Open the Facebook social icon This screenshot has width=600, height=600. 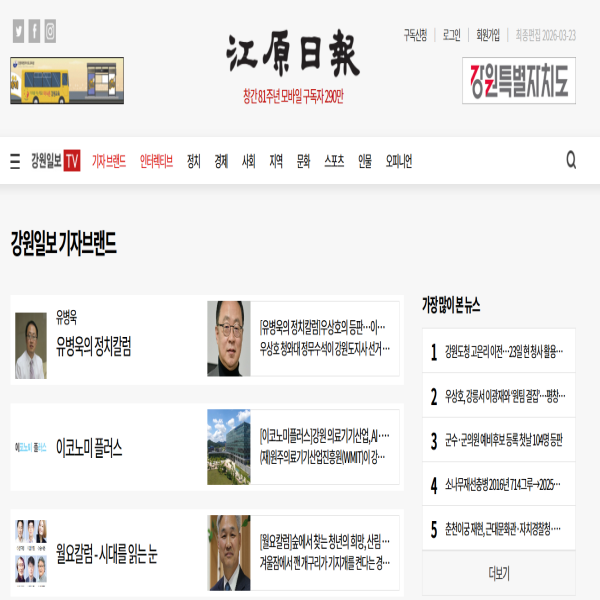point(34,31)
